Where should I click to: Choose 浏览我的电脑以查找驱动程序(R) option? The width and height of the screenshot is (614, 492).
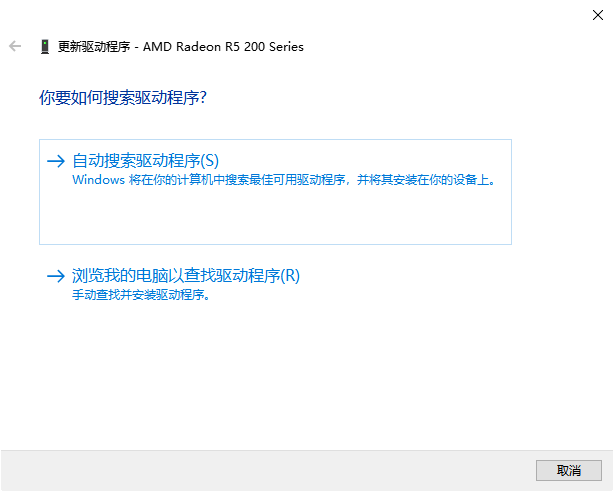(x=186, y=276)
